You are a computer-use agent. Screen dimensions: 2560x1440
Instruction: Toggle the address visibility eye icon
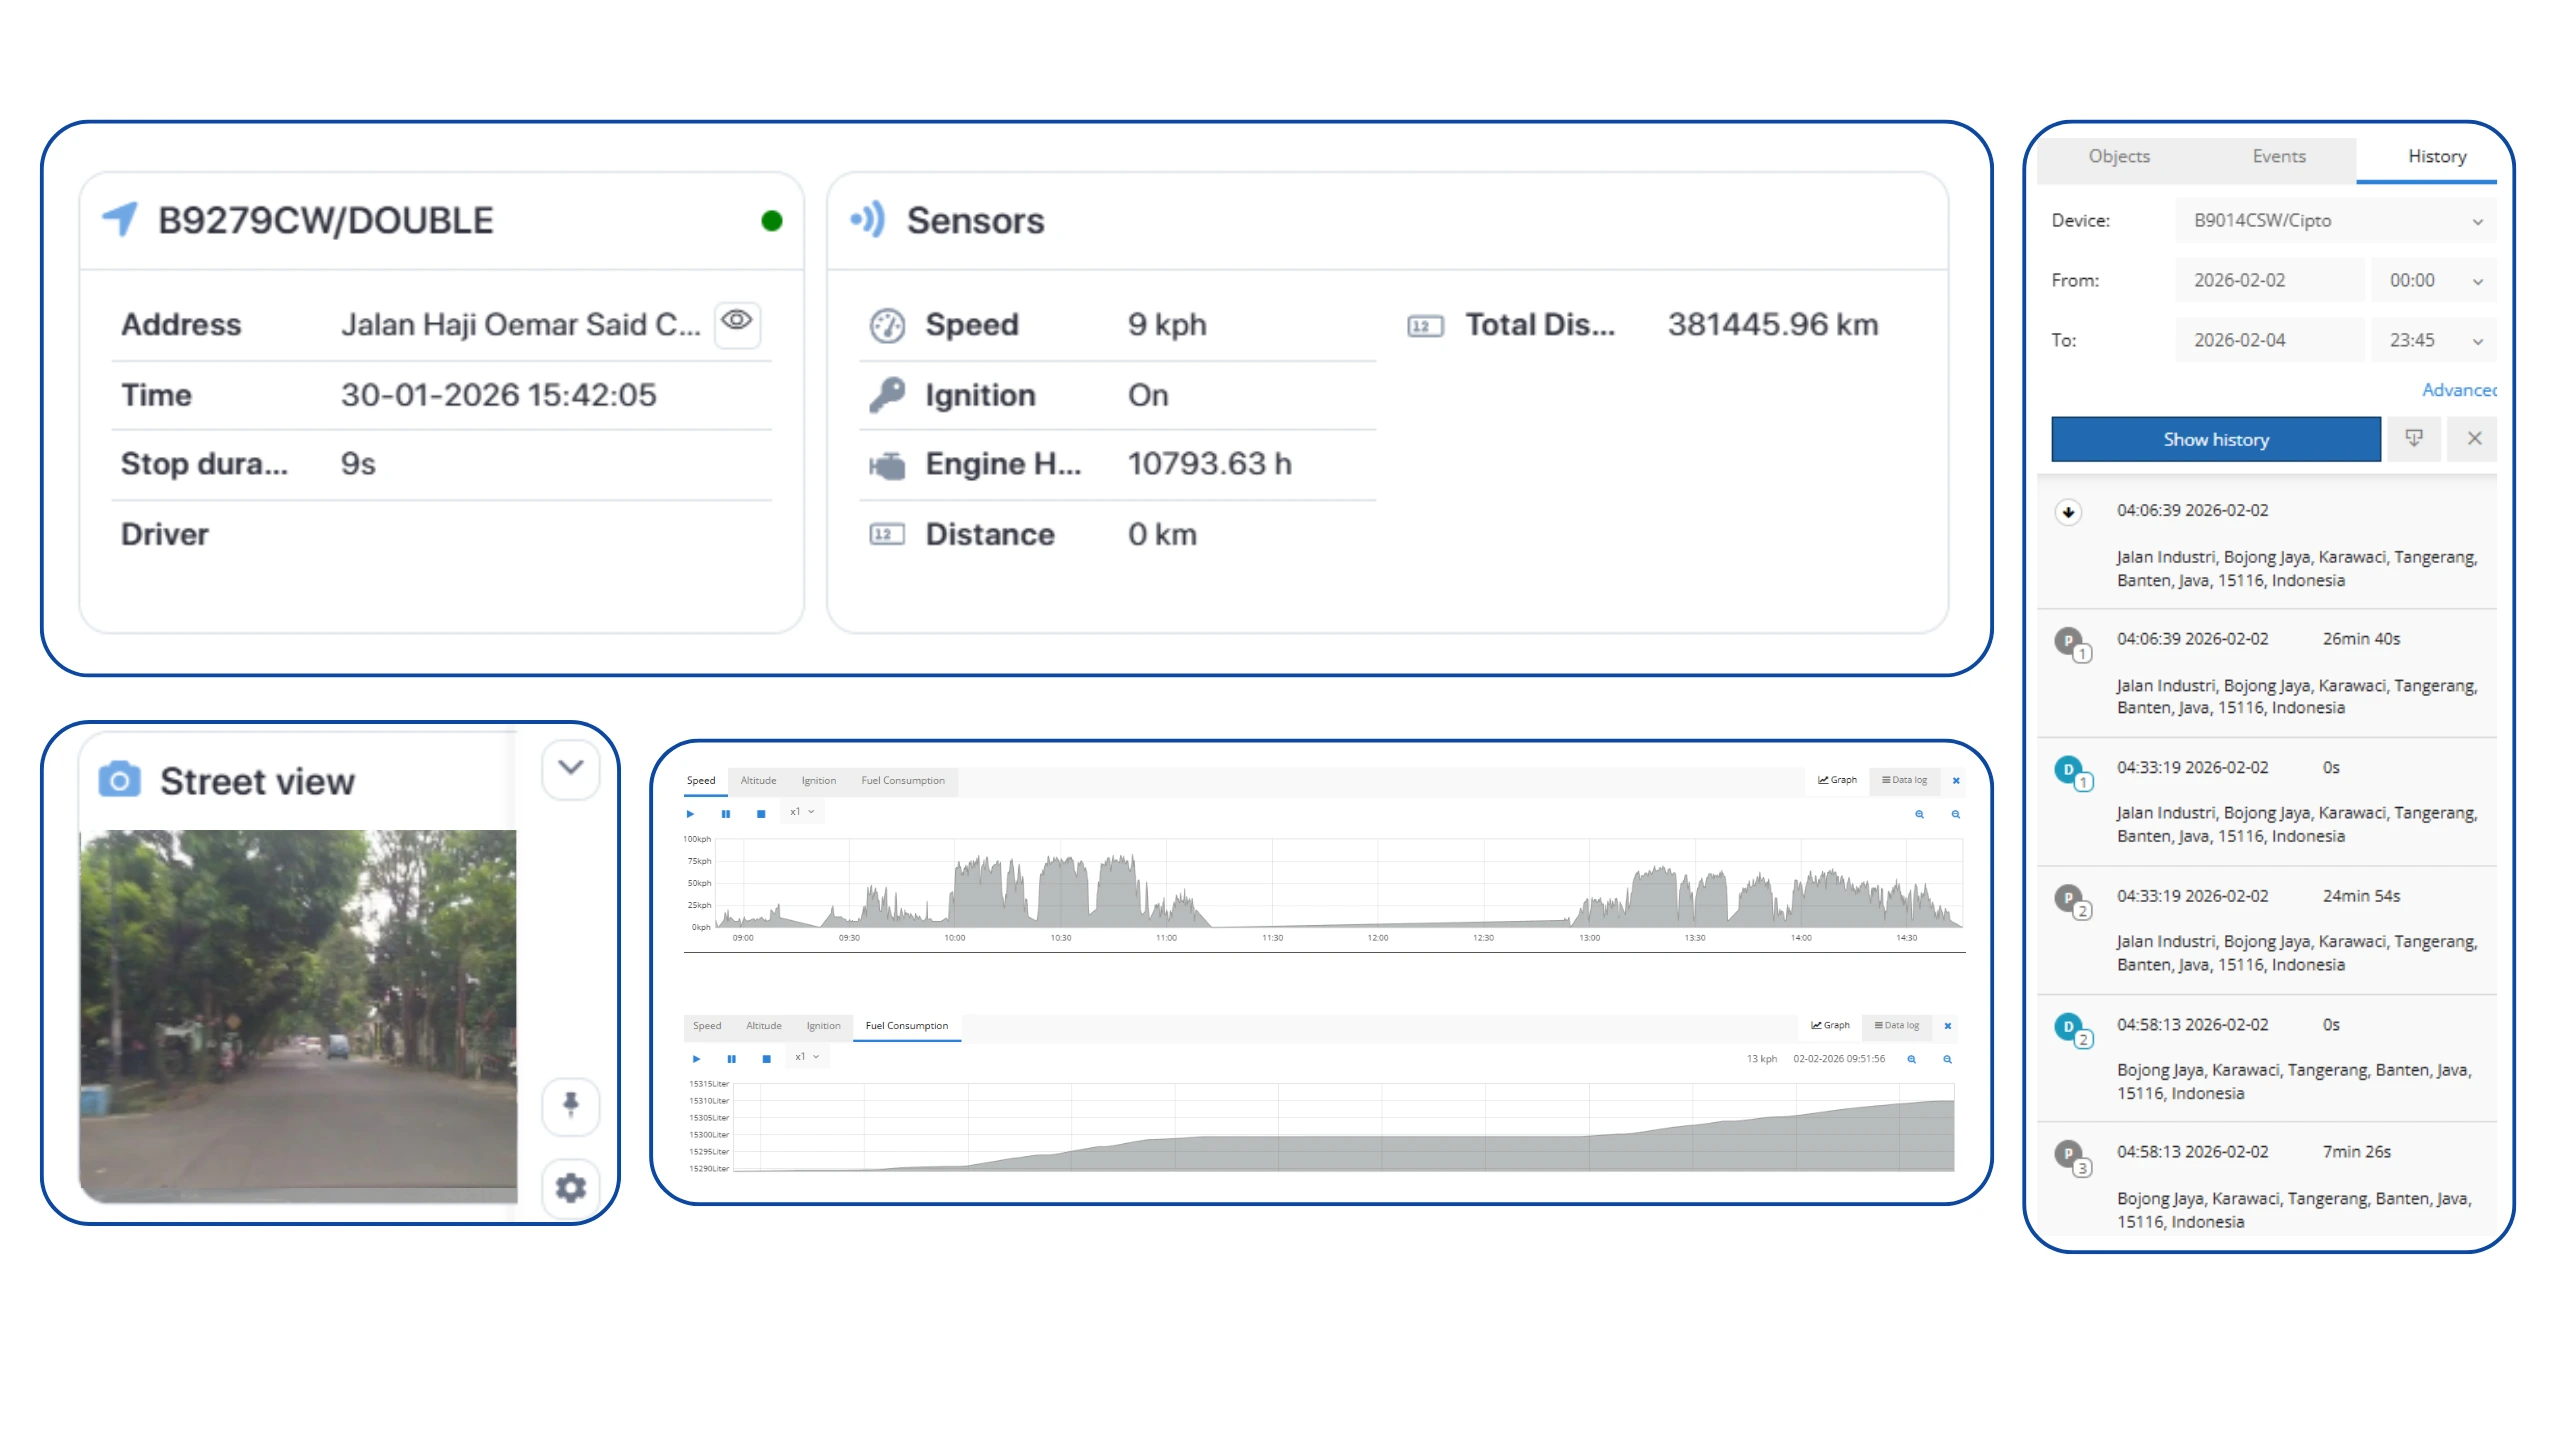pos(737,322)
